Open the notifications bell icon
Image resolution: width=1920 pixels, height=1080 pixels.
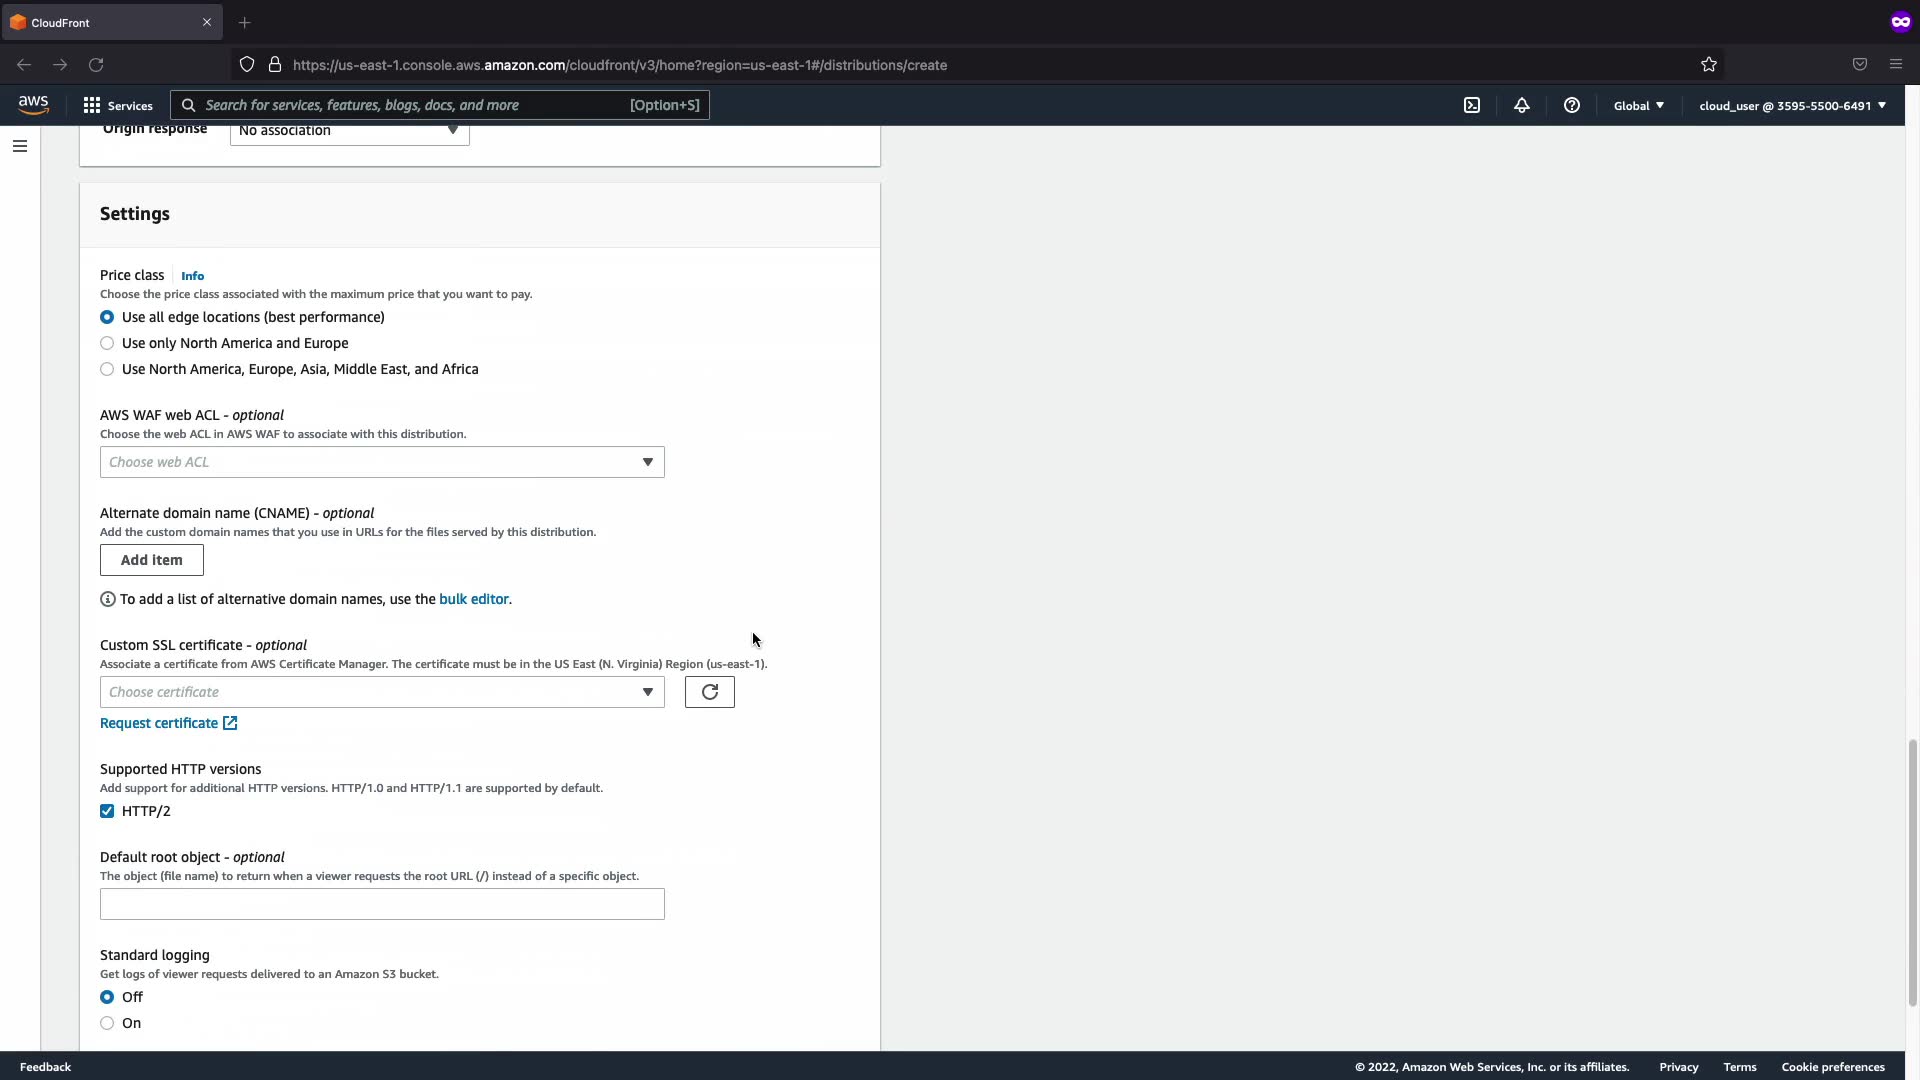1521,105
